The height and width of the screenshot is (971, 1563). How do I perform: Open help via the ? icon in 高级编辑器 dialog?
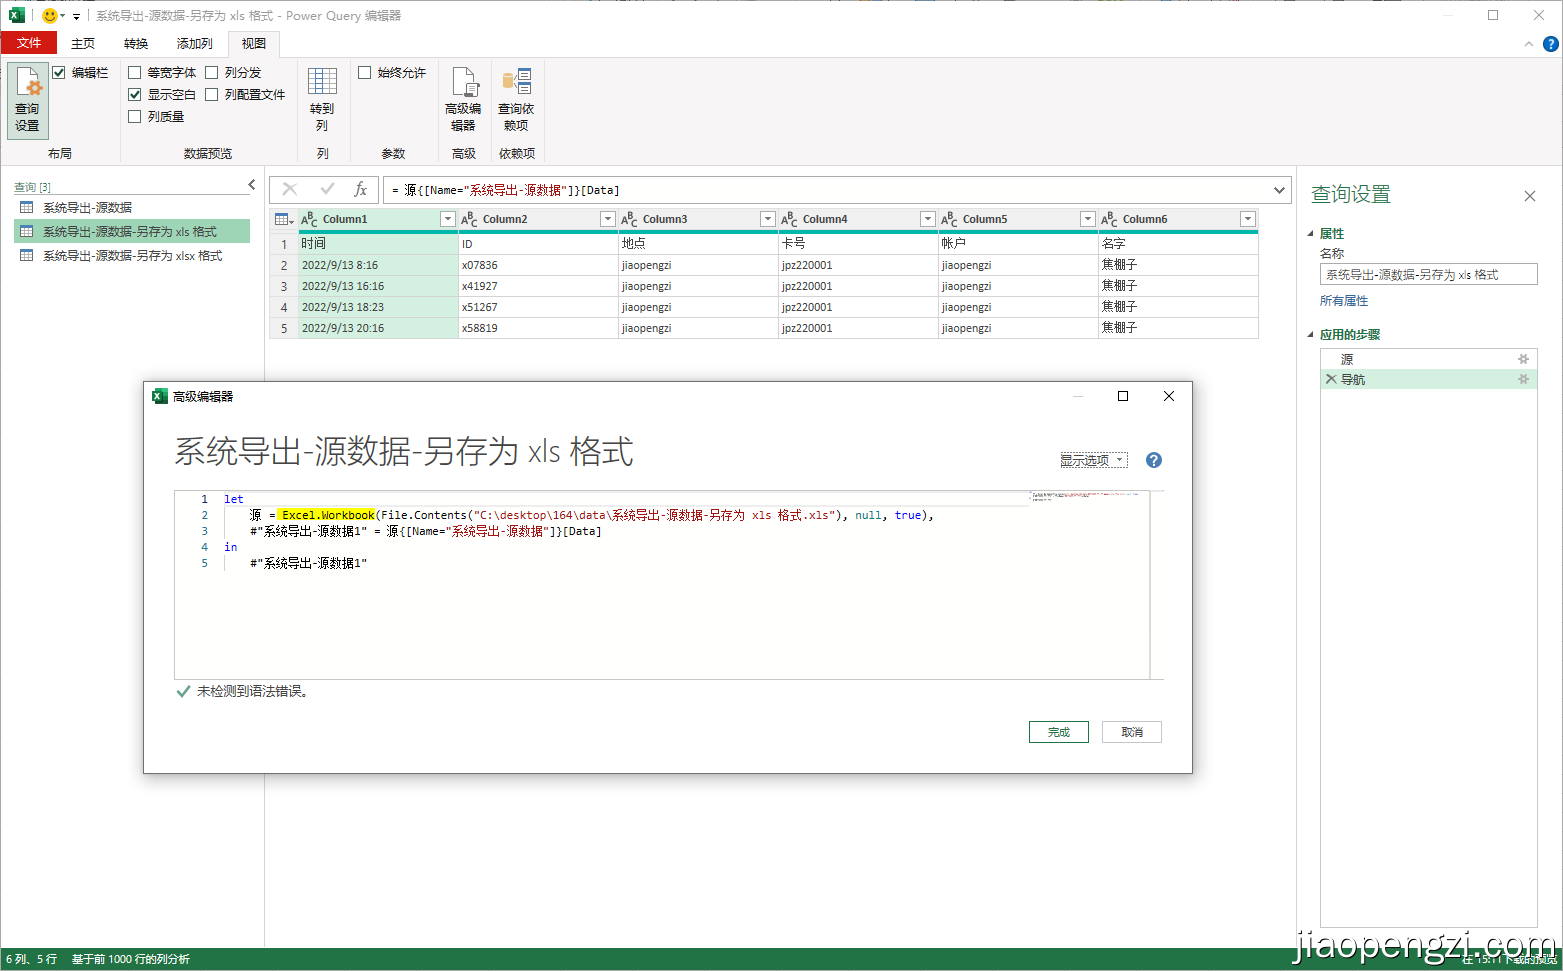click(x=1153, y=460)
